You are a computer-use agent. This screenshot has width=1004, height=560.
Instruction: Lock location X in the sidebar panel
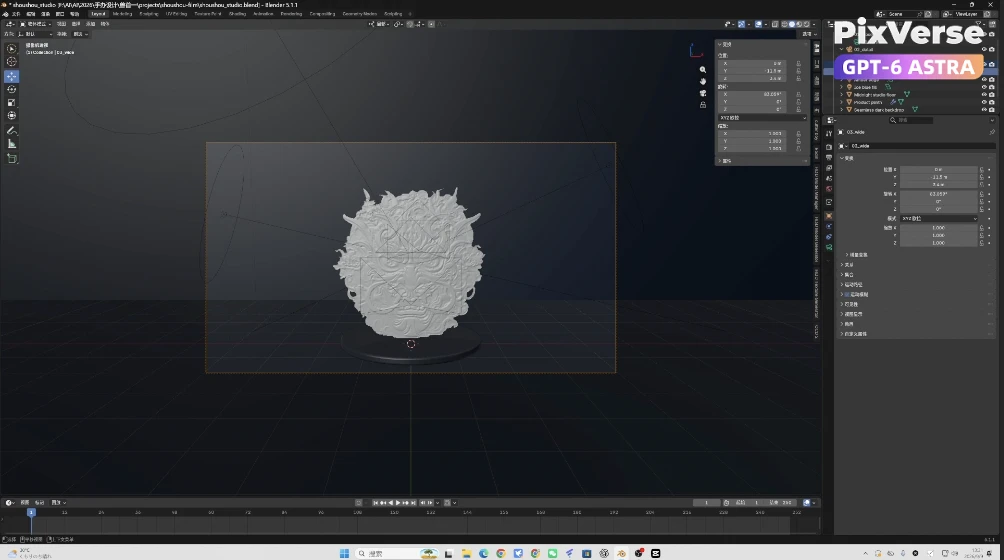(x=798, y=63)
